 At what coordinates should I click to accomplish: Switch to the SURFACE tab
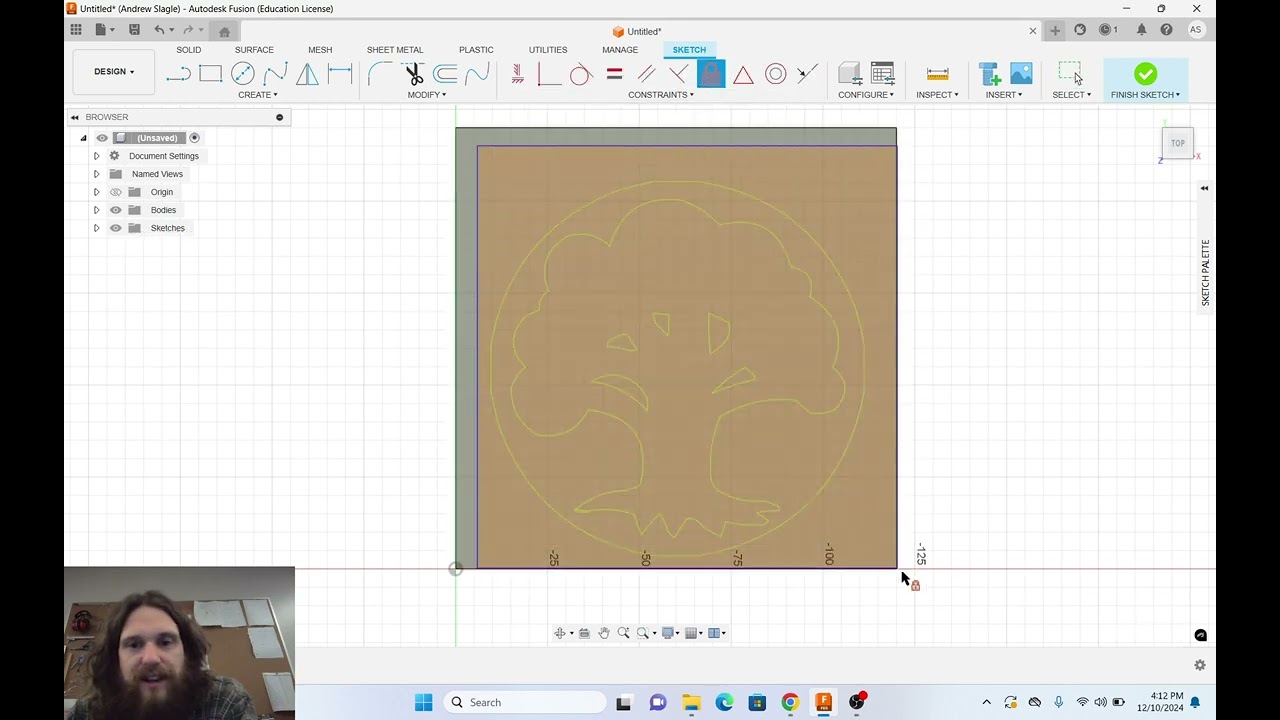coord(254,50)
